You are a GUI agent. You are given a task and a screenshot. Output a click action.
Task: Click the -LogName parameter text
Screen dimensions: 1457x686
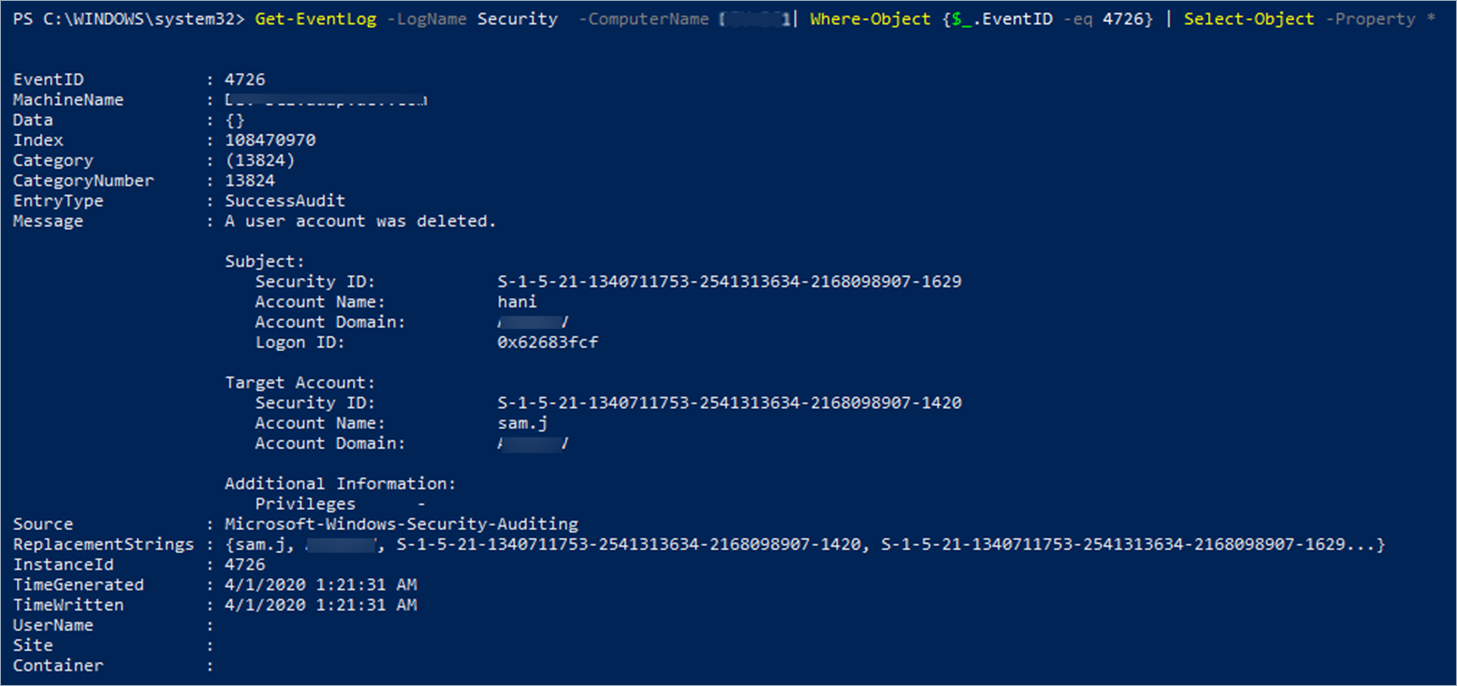(426, 19)
